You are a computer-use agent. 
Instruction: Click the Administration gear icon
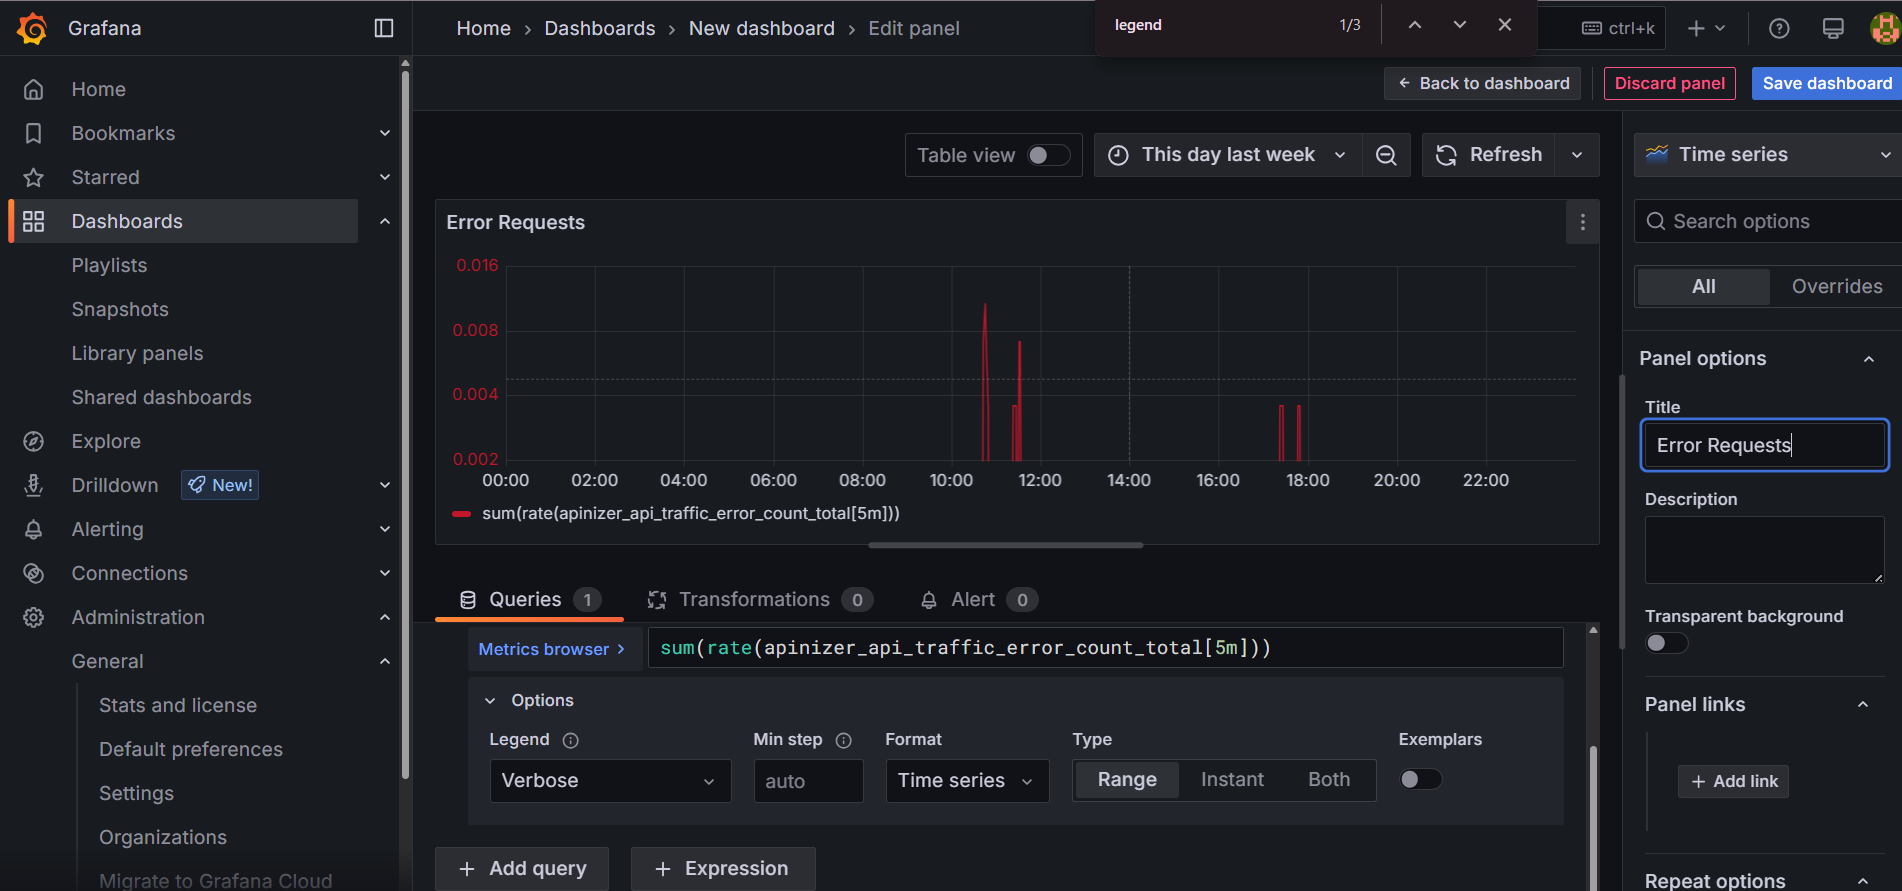click(33, 617)
